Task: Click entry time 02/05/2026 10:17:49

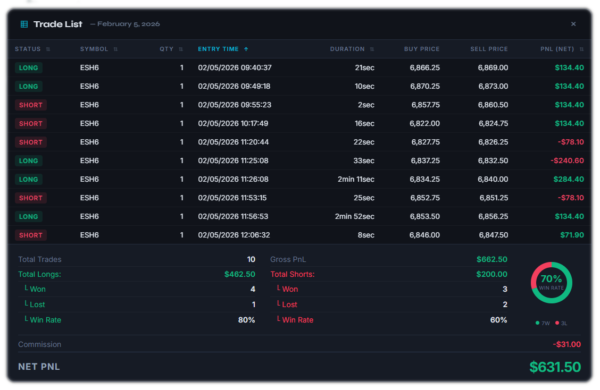Action: pyautogui.click(x=233, y=124)
